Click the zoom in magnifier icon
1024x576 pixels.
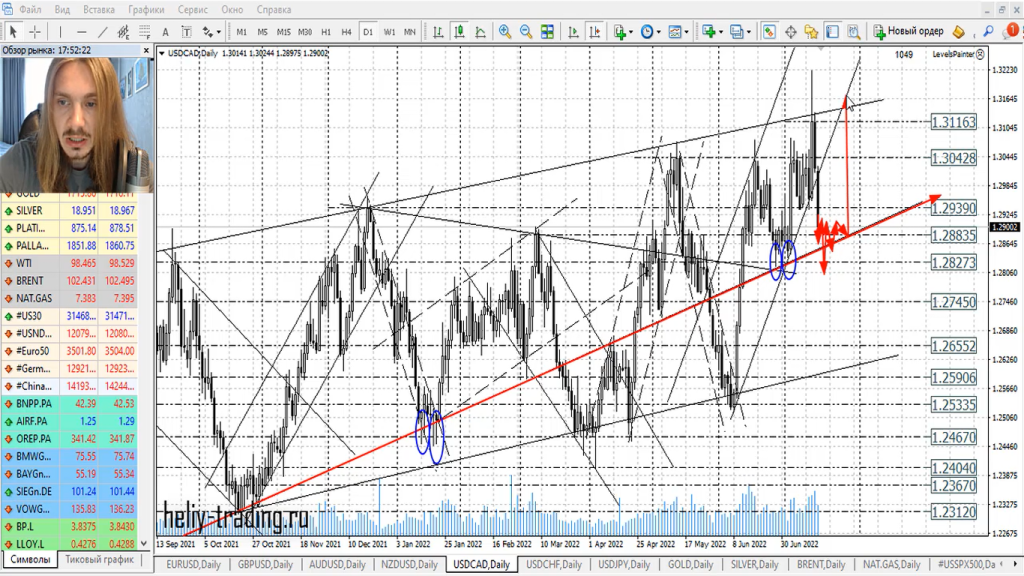pyautogui.click(x=505, y=32)
